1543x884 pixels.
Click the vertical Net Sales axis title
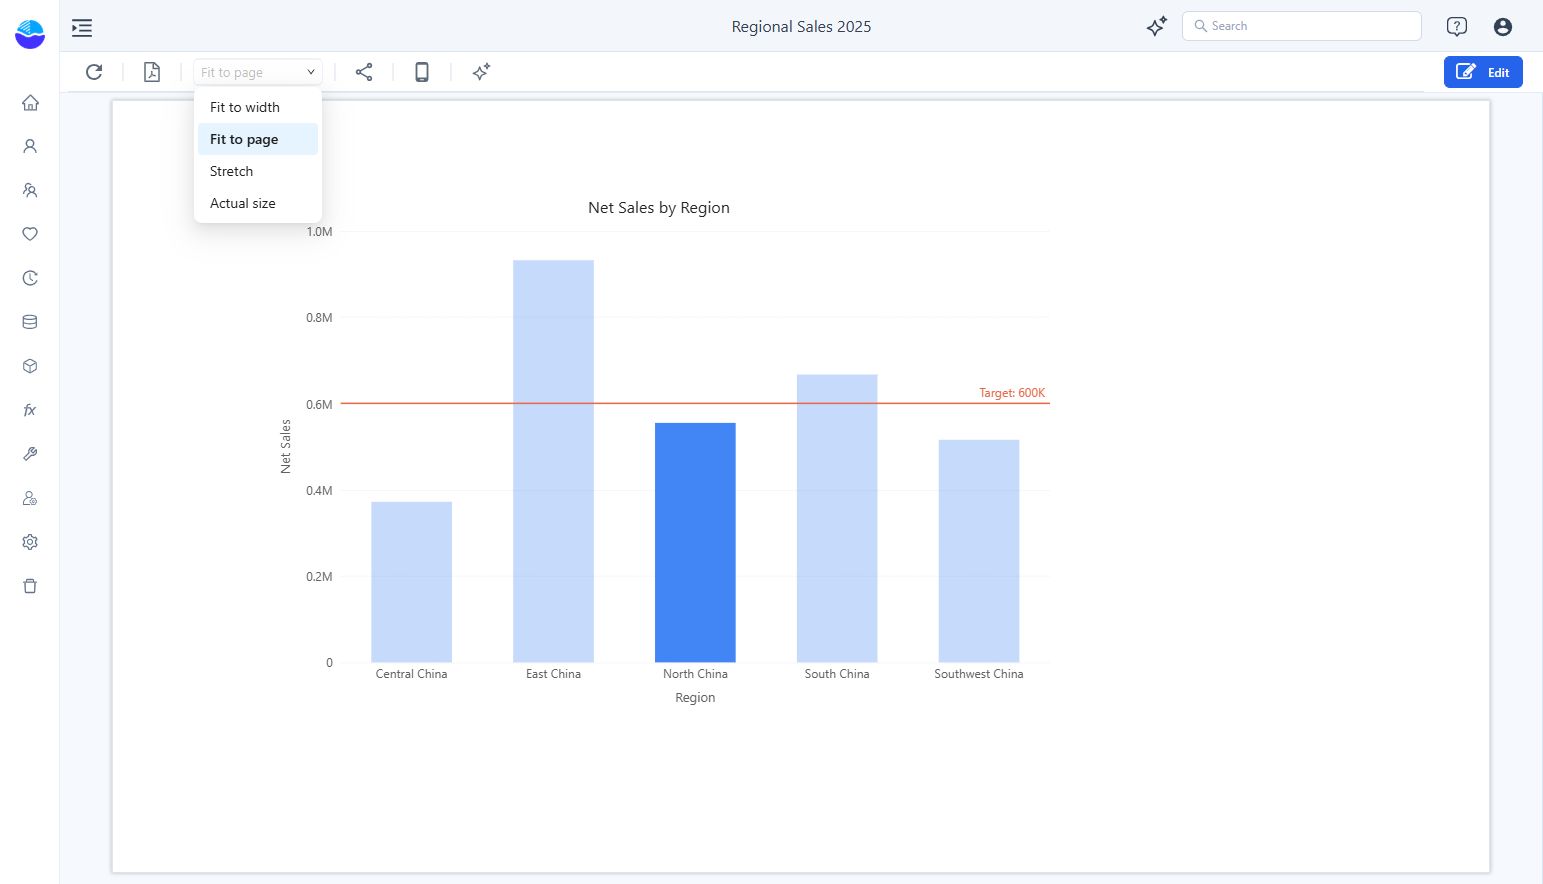[x=286, y=447]
